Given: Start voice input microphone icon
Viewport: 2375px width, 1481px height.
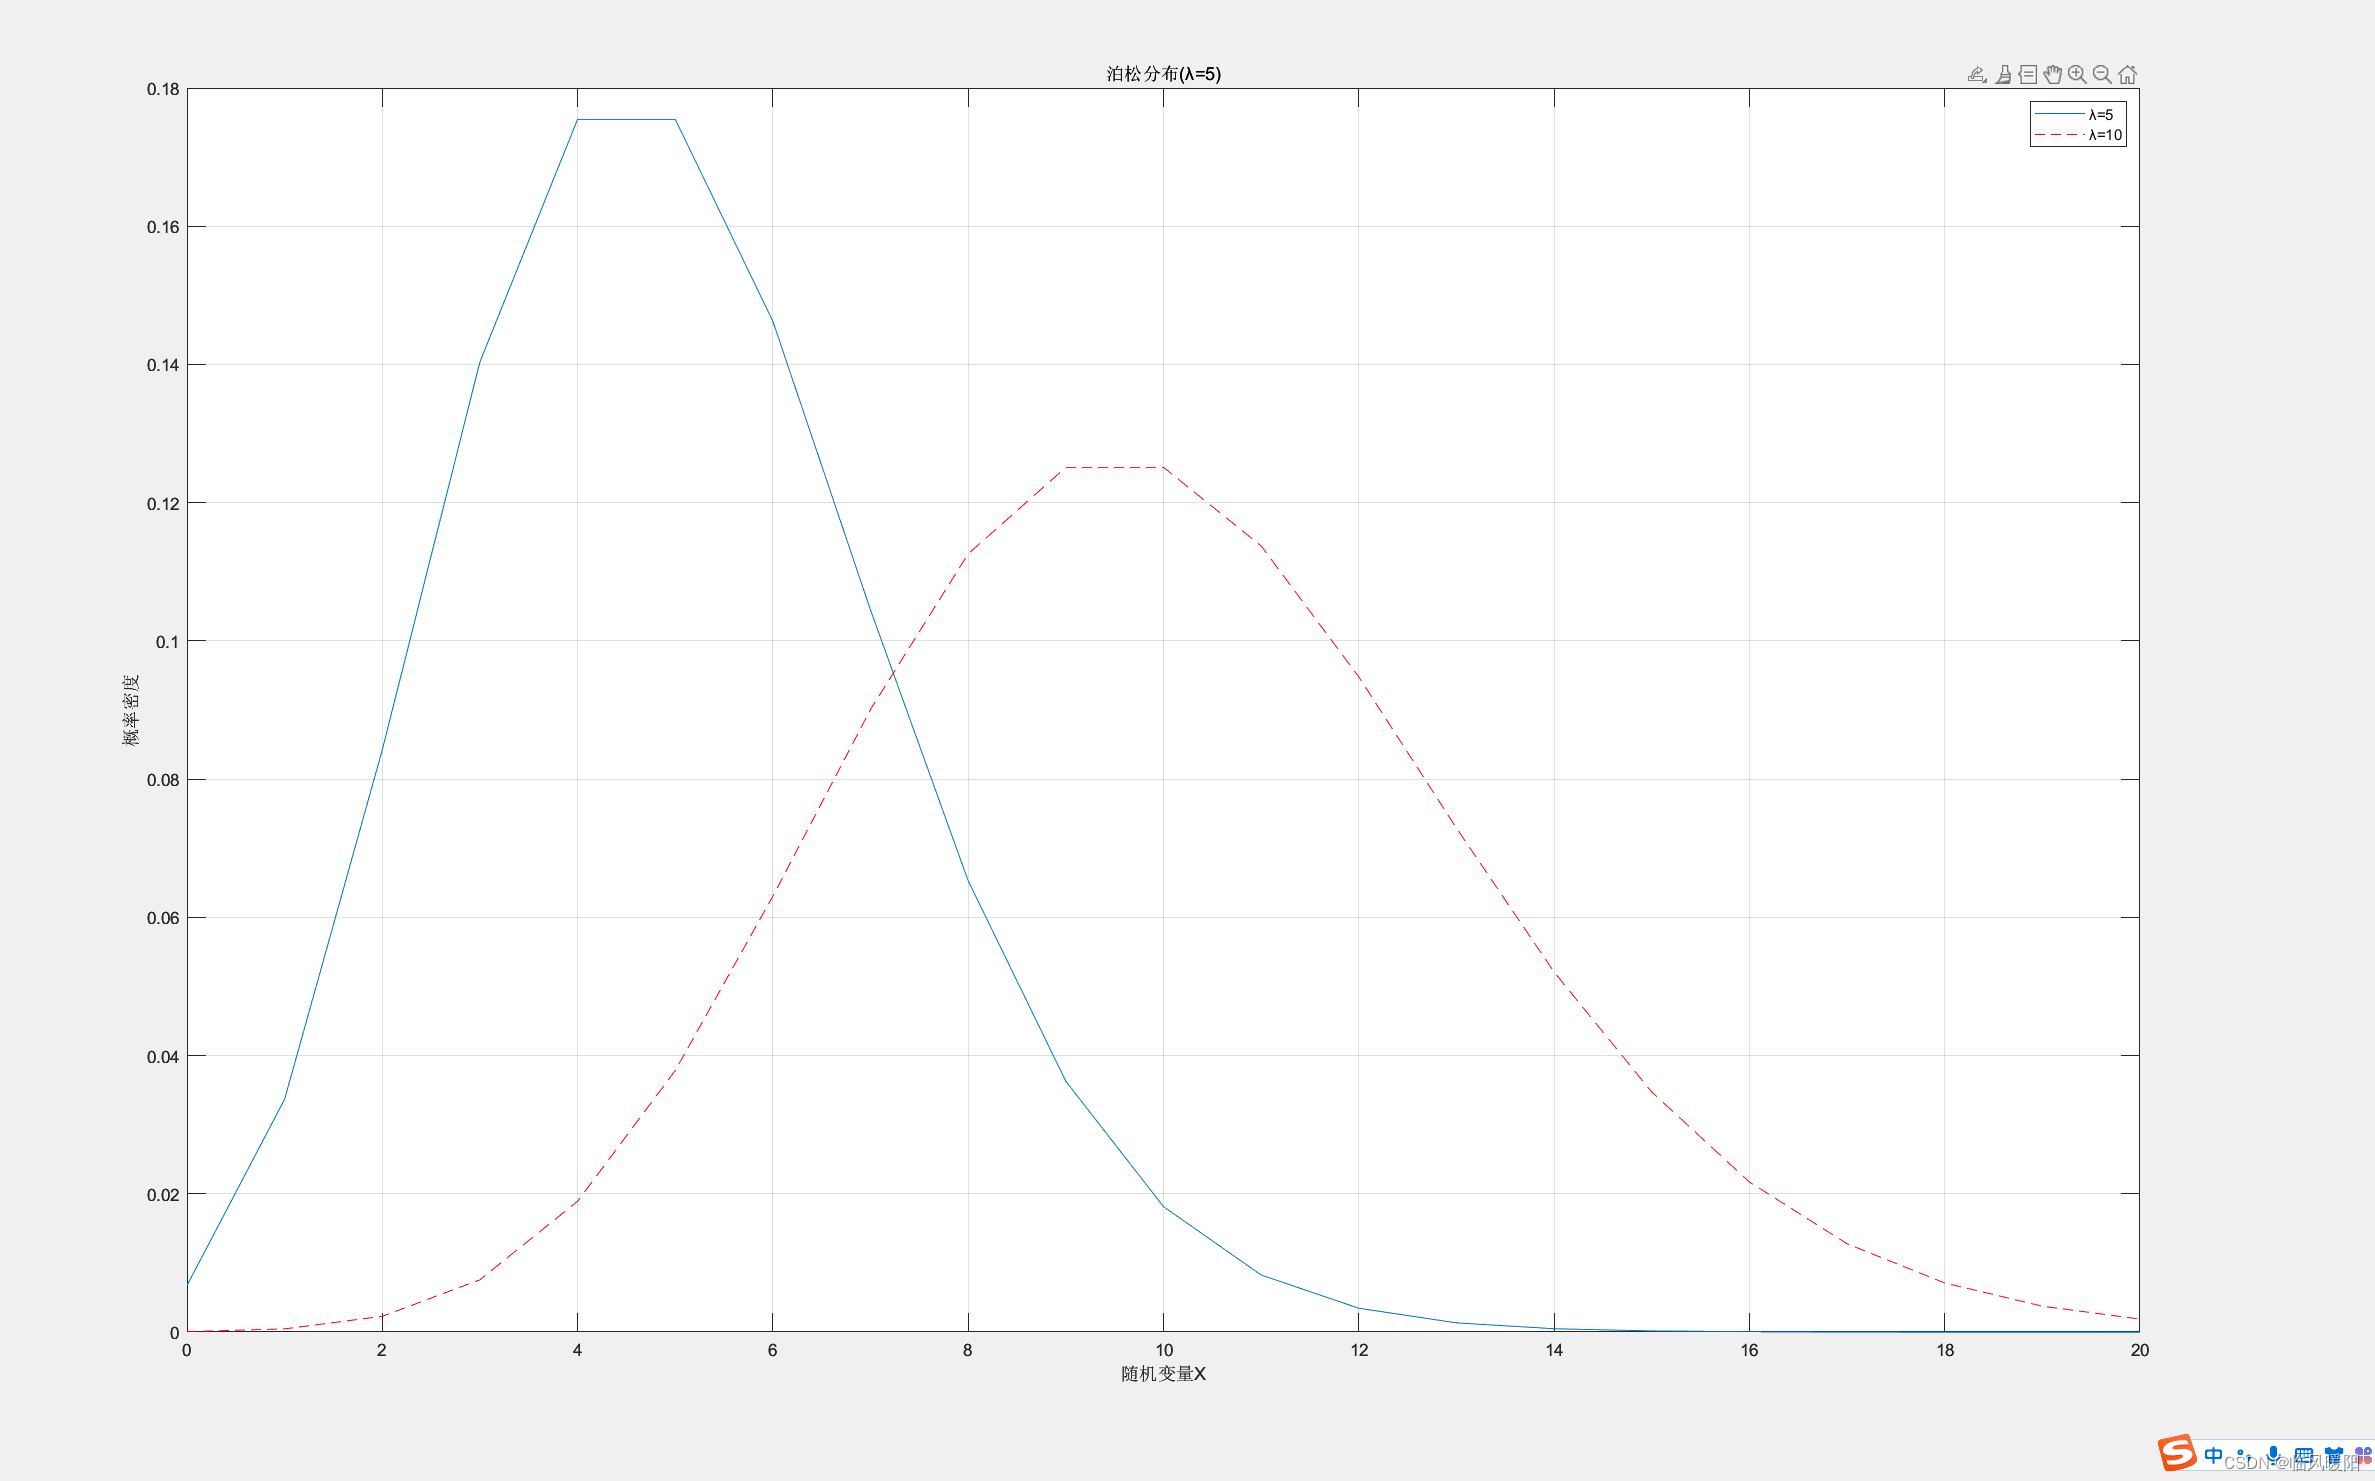Looking at the screenshot, I should pos(2273,1455).
